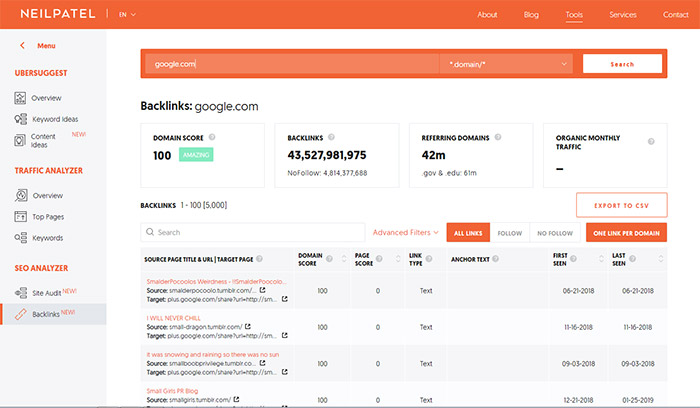Sort by First Seen column arrows
This screenshot has height=408, width=700.
(x=601, y=259)
